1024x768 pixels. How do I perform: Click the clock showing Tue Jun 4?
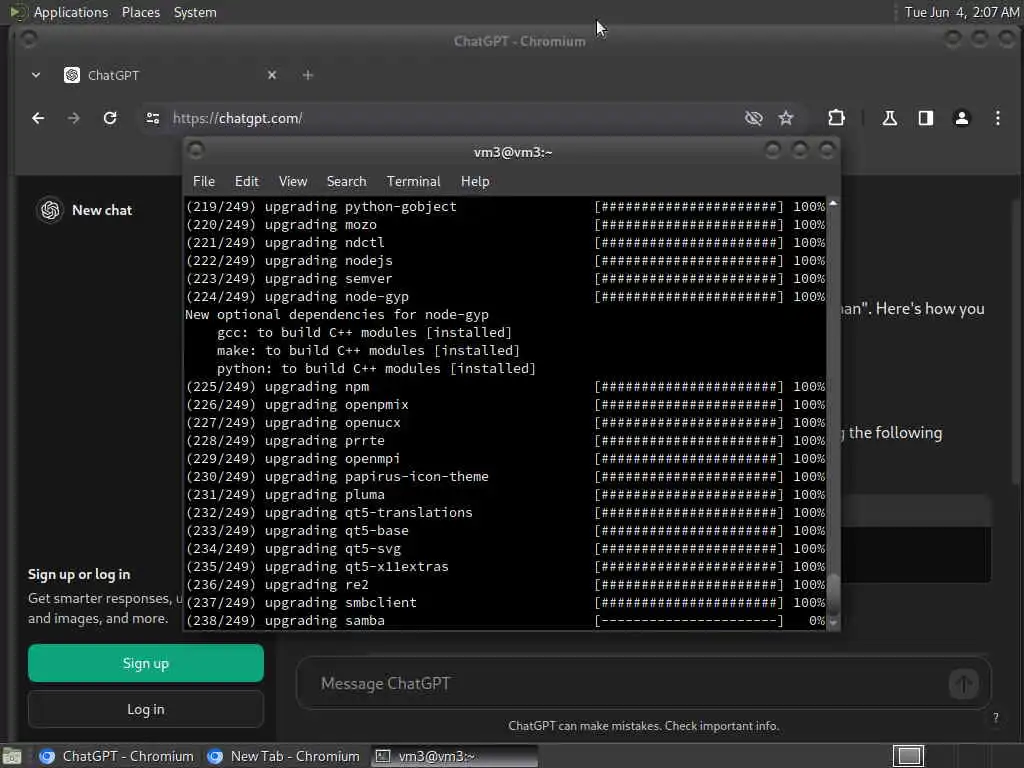click(x=961, y=12)
